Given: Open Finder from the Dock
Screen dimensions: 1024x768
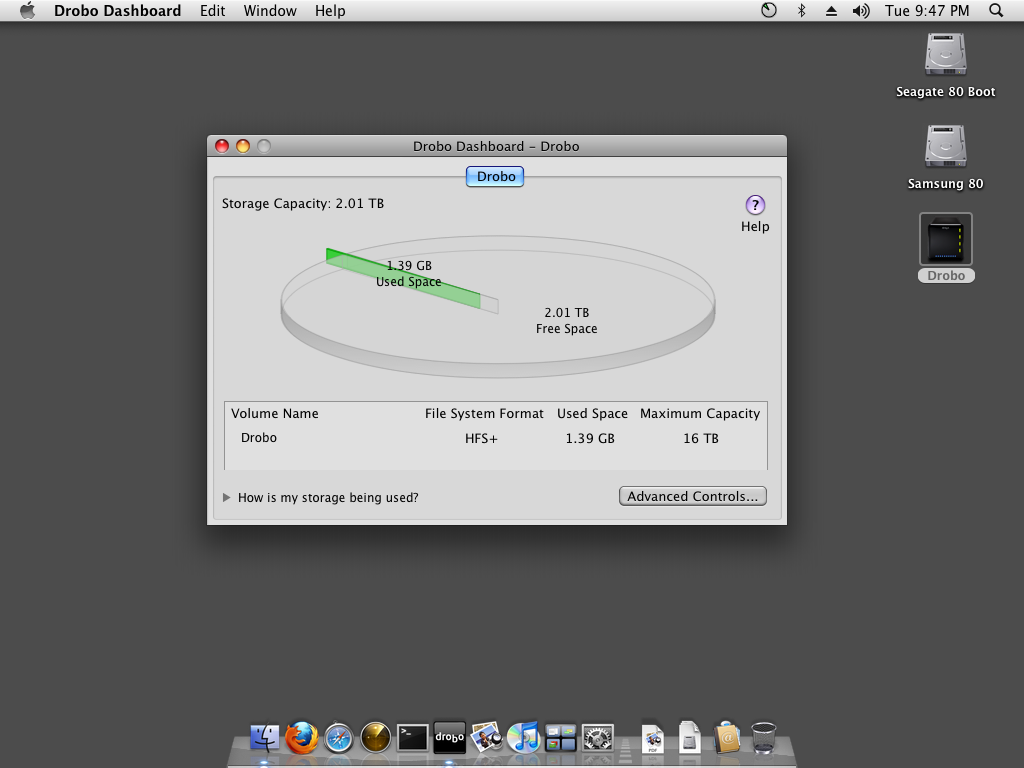Looking at the screenshot, I should (264, 738).
